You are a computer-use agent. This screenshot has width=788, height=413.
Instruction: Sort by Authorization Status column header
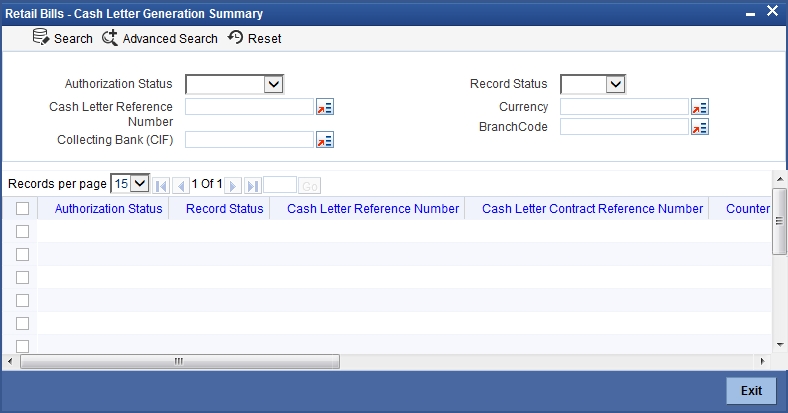(x=109, y=209)
